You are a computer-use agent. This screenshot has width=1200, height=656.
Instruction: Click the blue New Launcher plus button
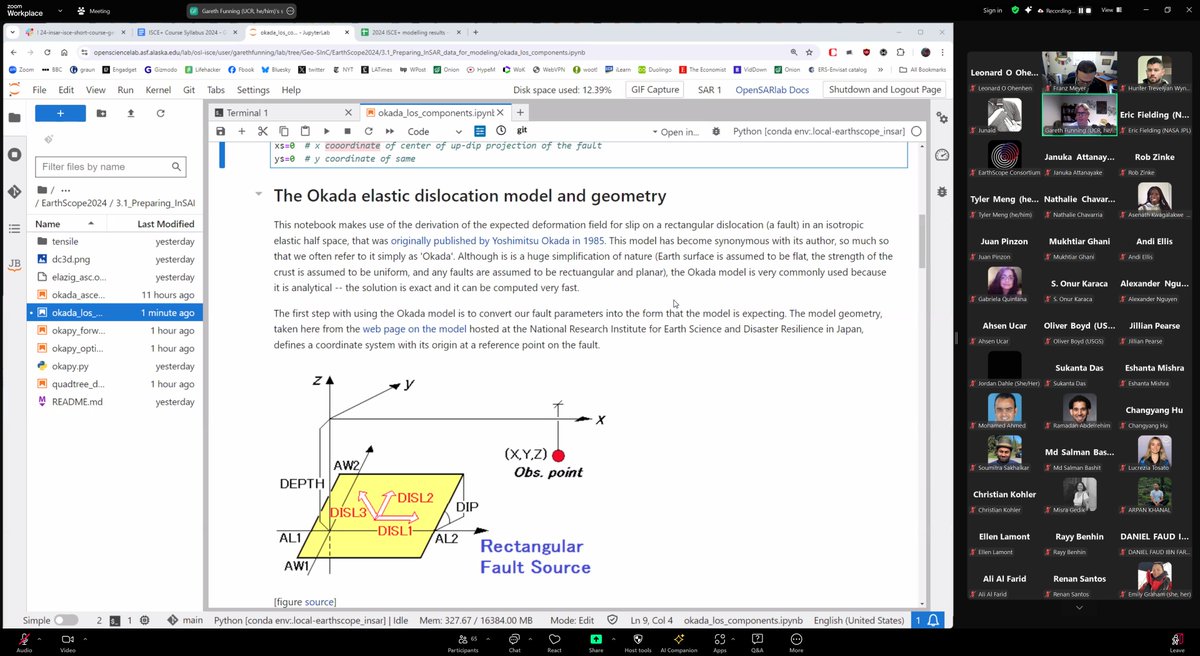[x=60, y=114]
